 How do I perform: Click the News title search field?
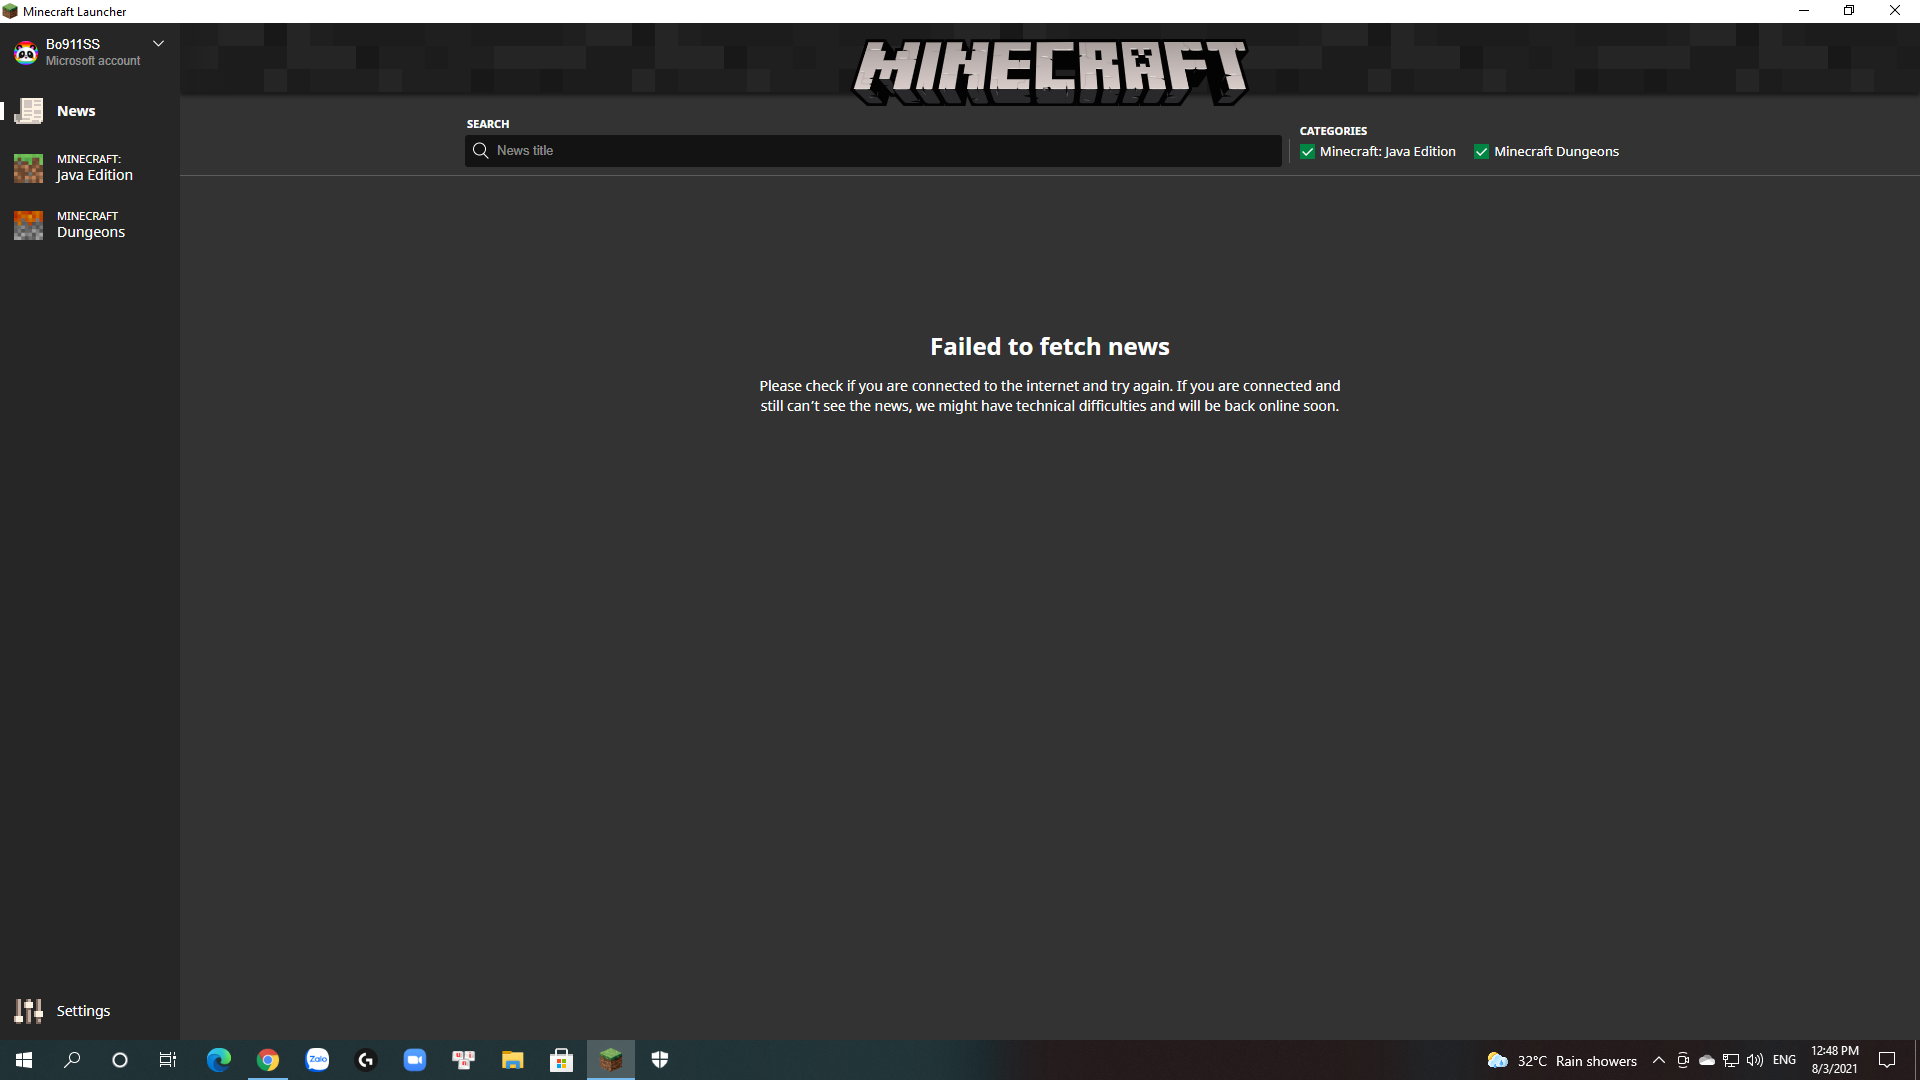(880, 151)
